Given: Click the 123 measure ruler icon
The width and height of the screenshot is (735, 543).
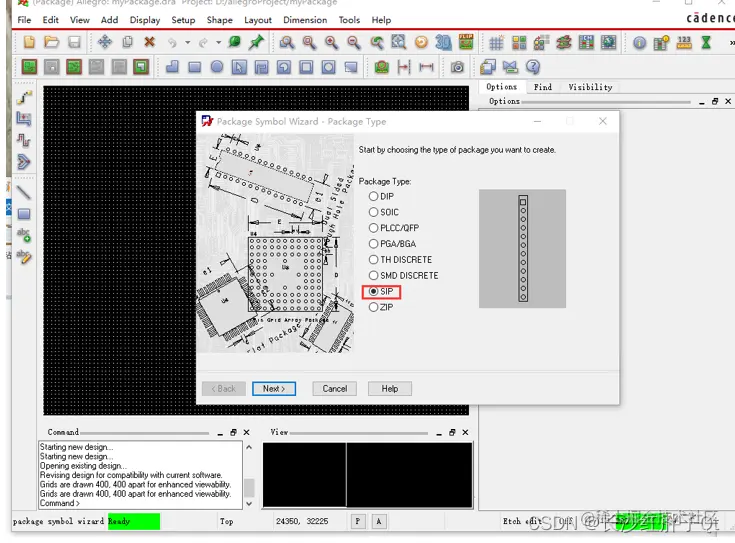Looking at the screenshot, I should [x=684, y=43].
